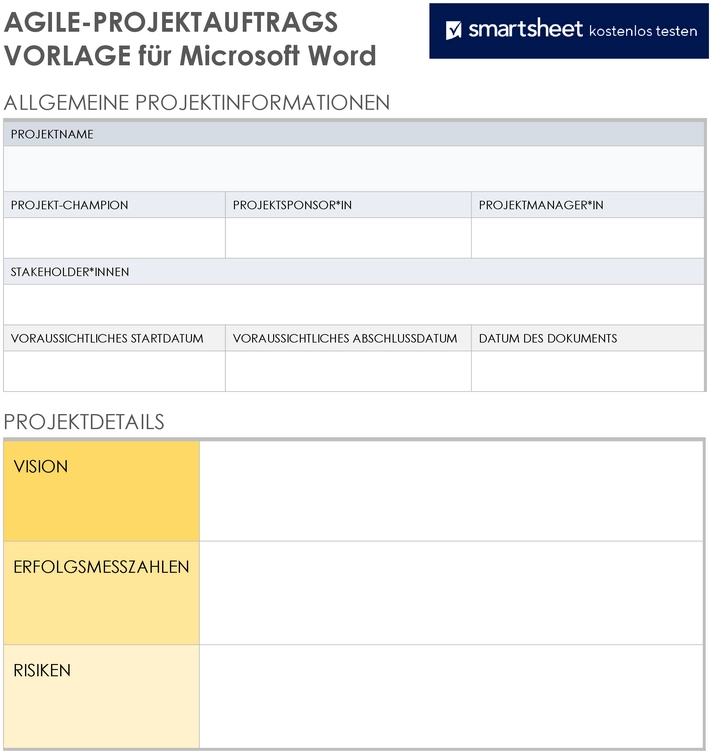Select the 'PROJEKT-CHAMPION' label
711x754 pixels.
point(69,205)
